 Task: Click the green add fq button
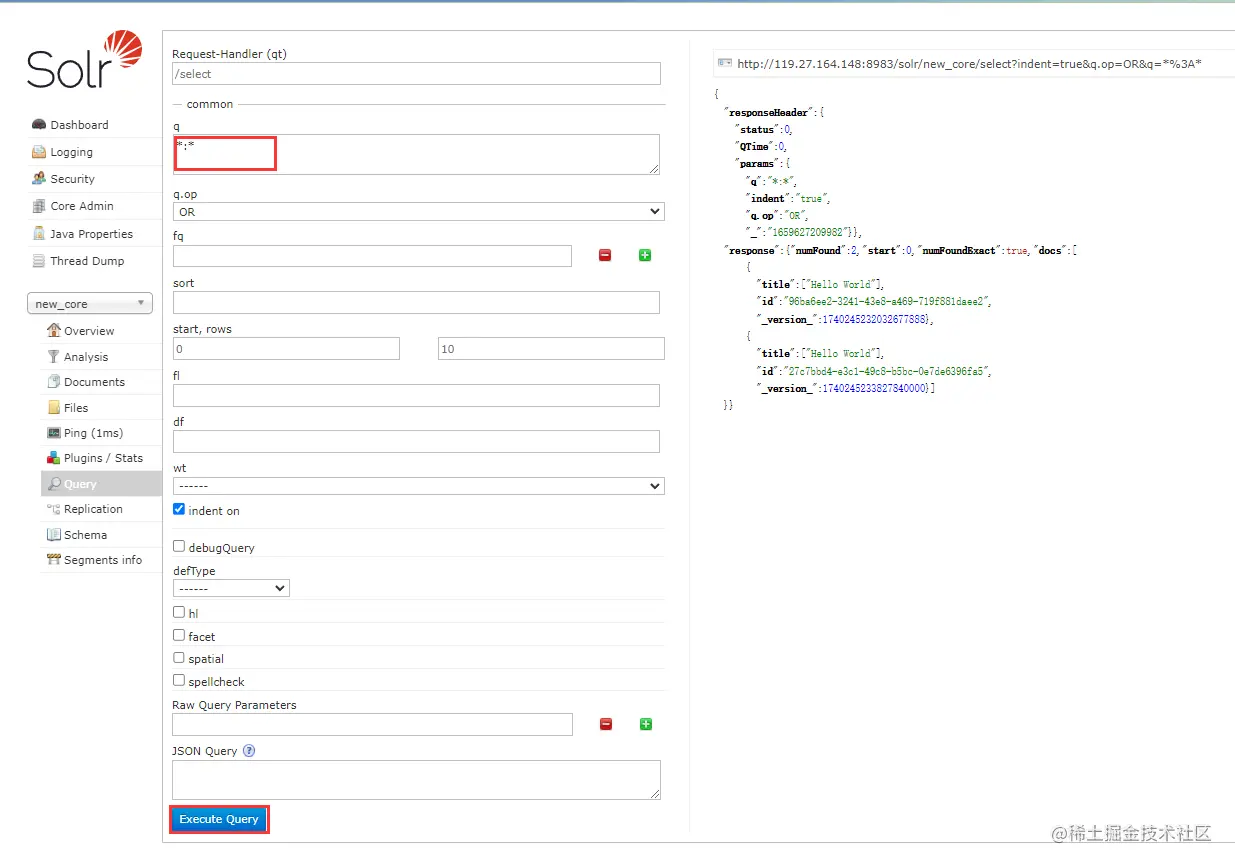tap(645, 256)
